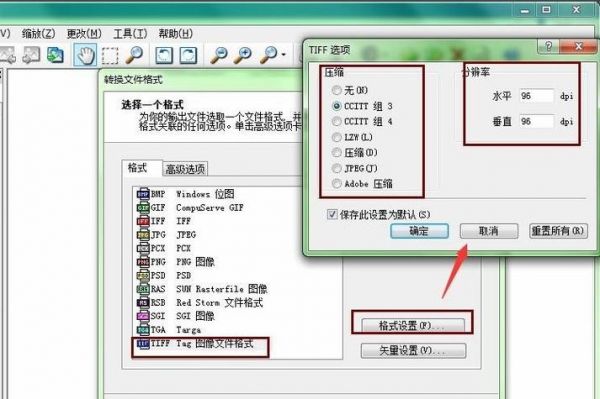Click the PNG format icon
The width and height of the screenshot is (600, 399).
point(143,262)
